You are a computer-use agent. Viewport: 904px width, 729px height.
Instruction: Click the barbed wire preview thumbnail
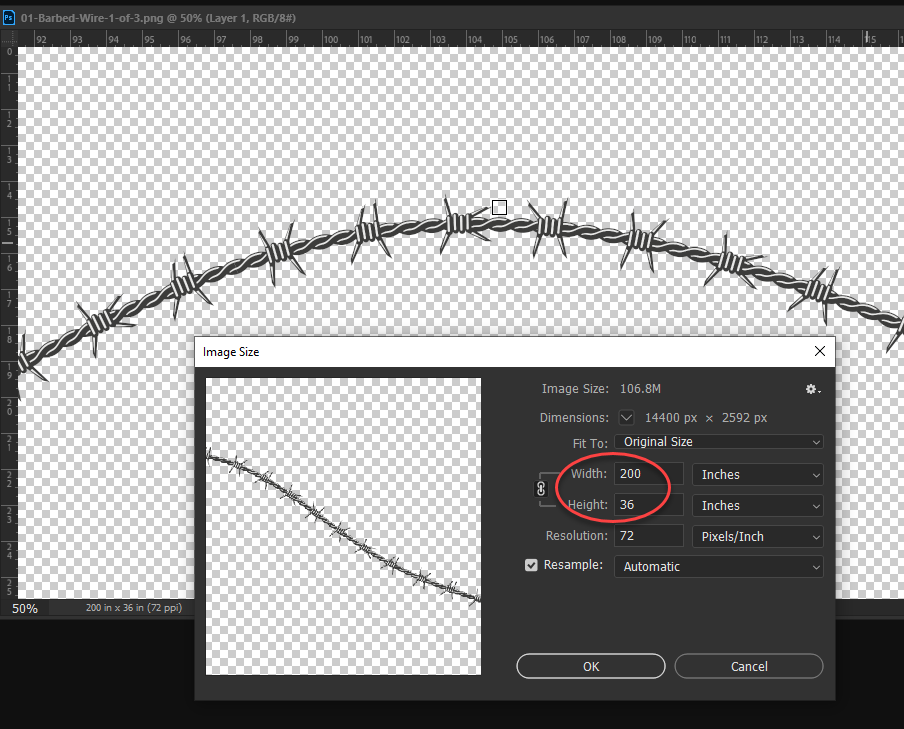343,526
